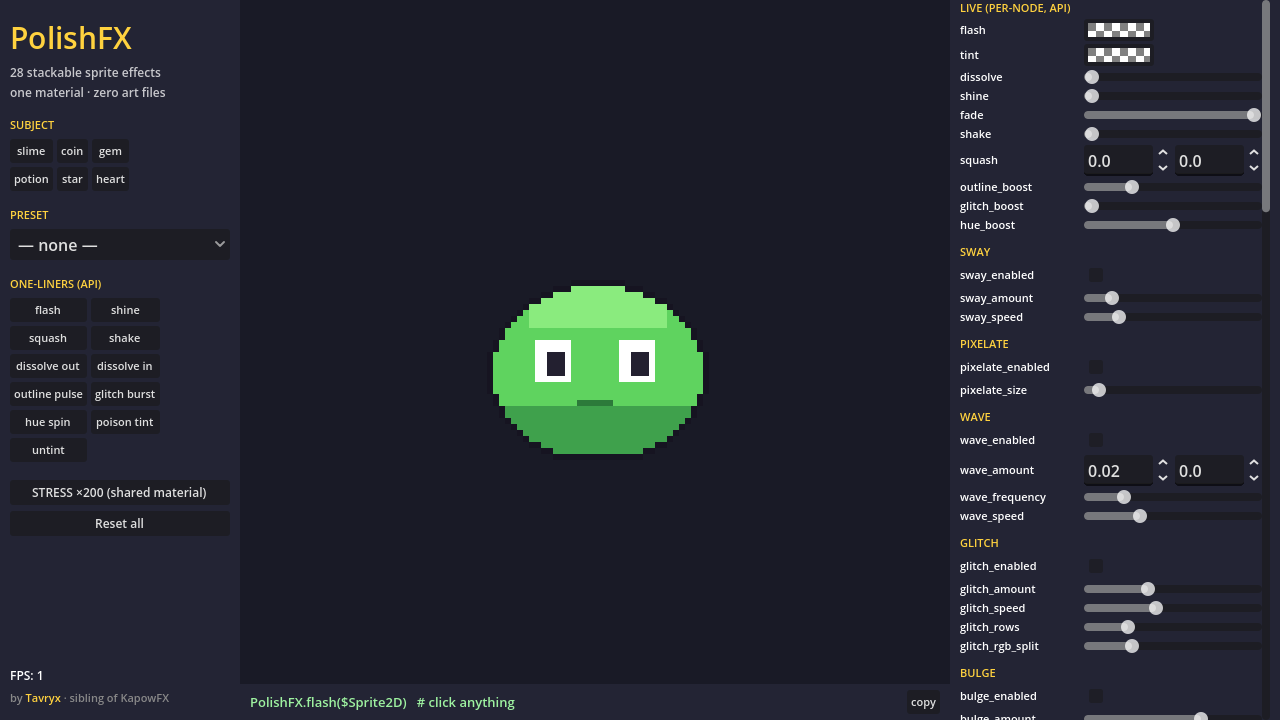The height and width of the screenshot is (720, 1280).
Task: Enable the bulge_enabled checkbox
Action: pyautogui.click(x=1096, y=696)
